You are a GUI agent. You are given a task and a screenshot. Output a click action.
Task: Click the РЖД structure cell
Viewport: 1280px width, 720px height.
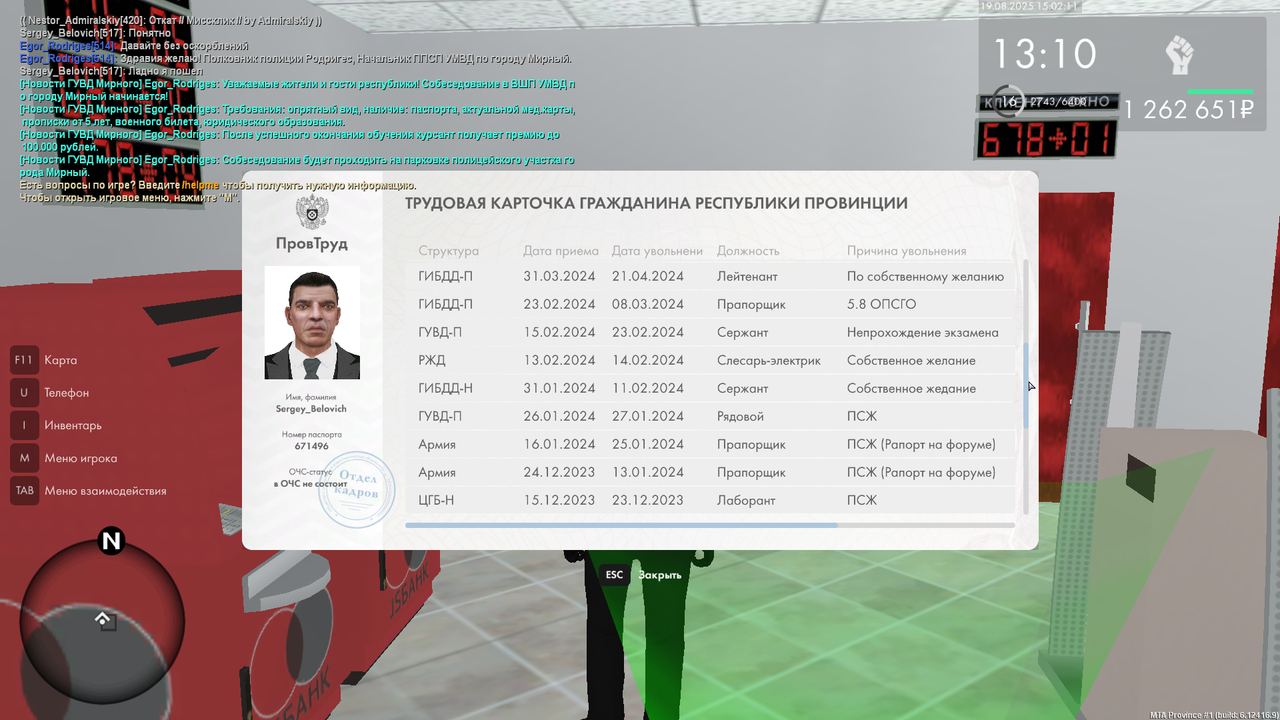[432, 360]
